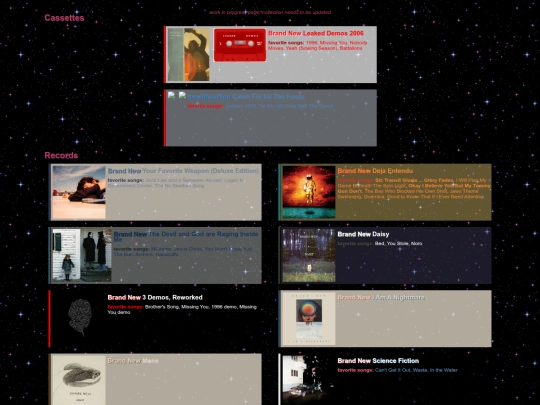Click favorite songs text with 'Jude Law and a Semester Abroad'
The width and height of the screenshot is (540, 405).
click(176, 183)
